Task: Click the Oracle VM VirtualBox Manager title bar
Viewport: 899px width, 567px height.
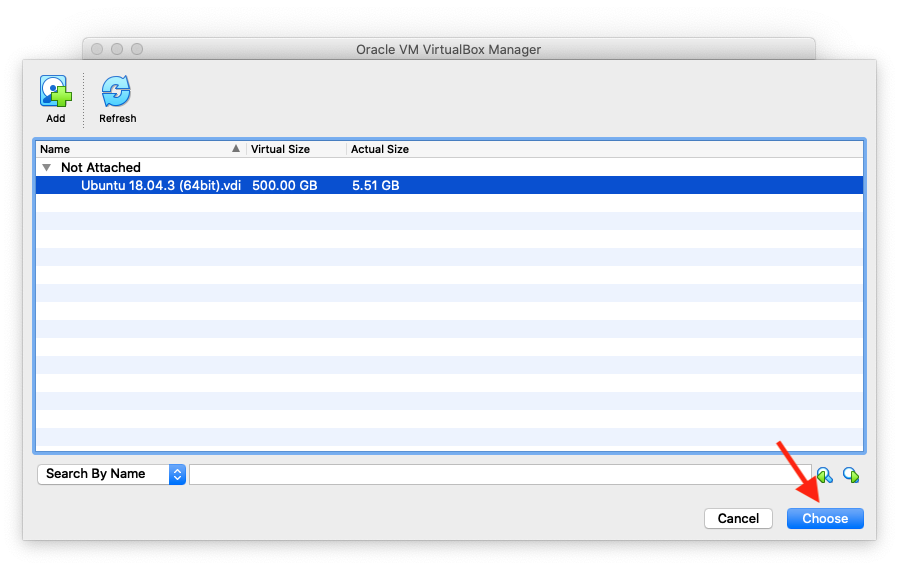Action: tap(448, 49)
